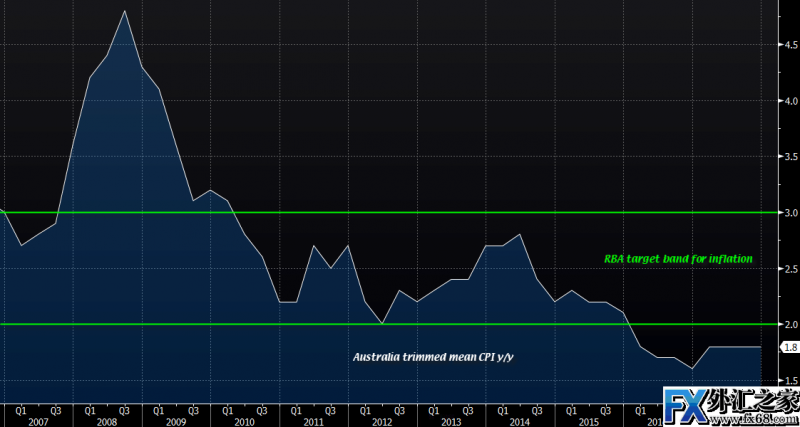The image size is (800, 427).
Task: Click the 4.5 y-axis value label
Action: coord(789,45)
